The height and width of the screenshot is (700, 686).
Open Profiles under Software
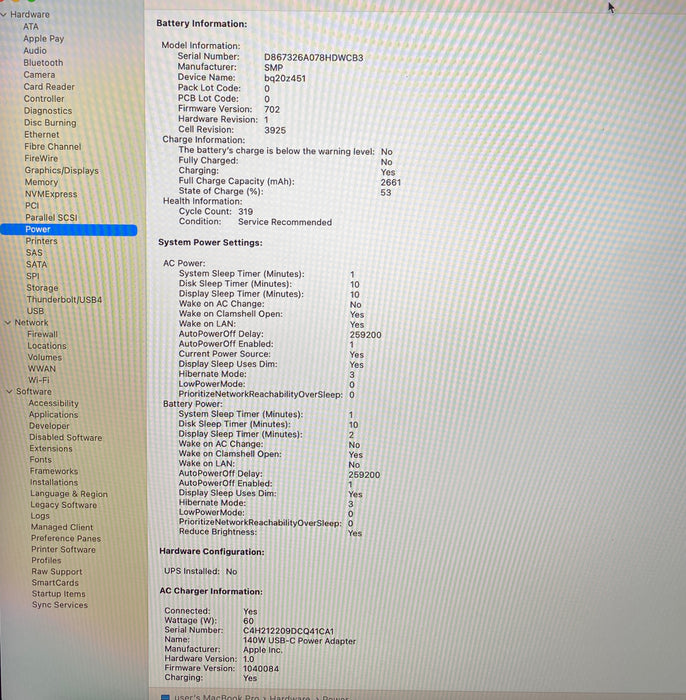coord(46,560)
